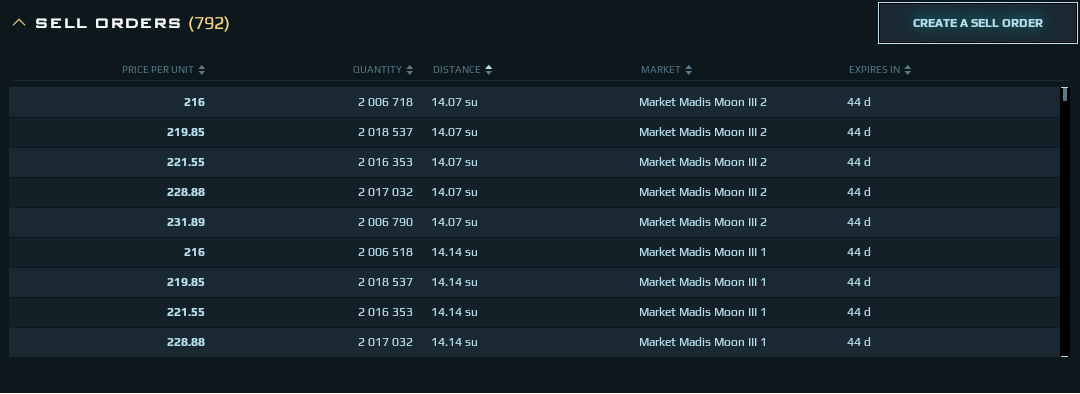Image resolution: width=1080 pixels, height=394 pixels.
Task: Collapse the Sell Orders section chevron
Action: click(19, 23)
